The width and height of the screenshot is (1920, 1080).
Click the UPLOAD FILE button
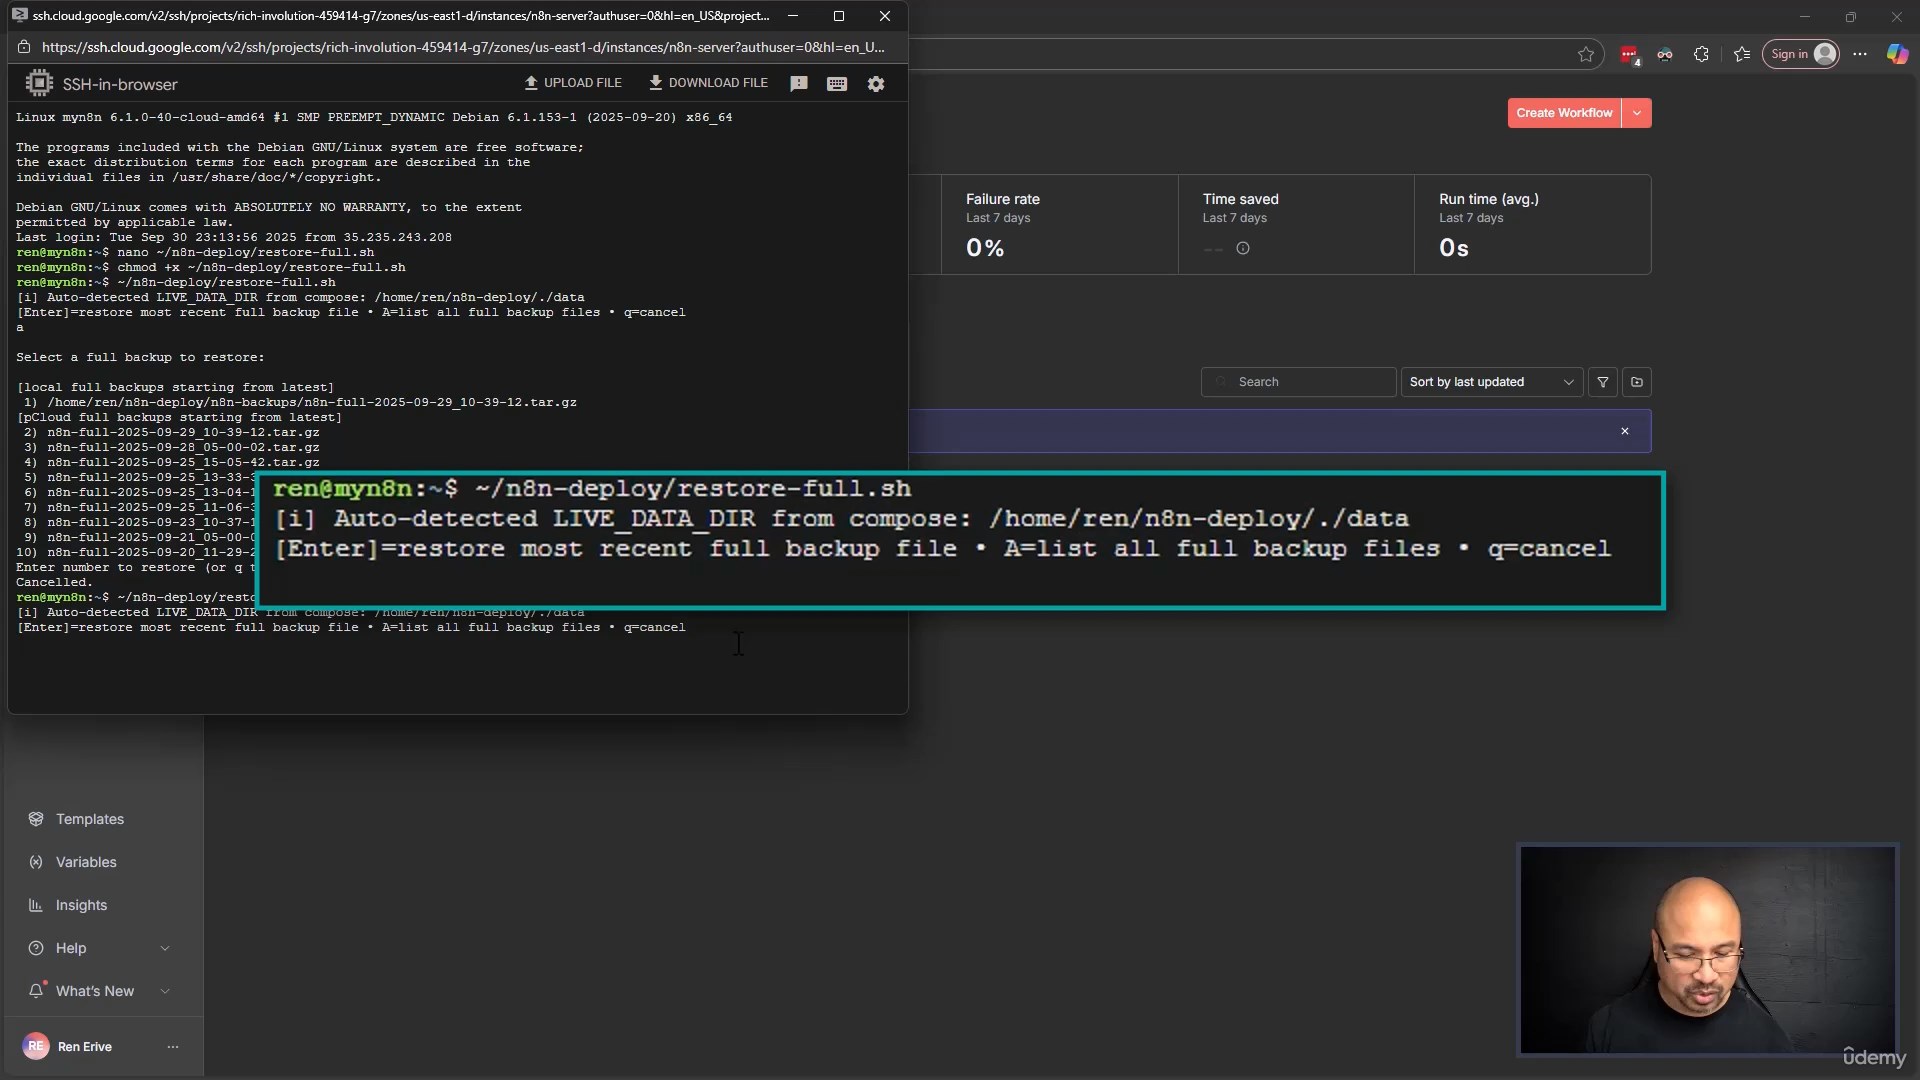click(x=573, y=83)
